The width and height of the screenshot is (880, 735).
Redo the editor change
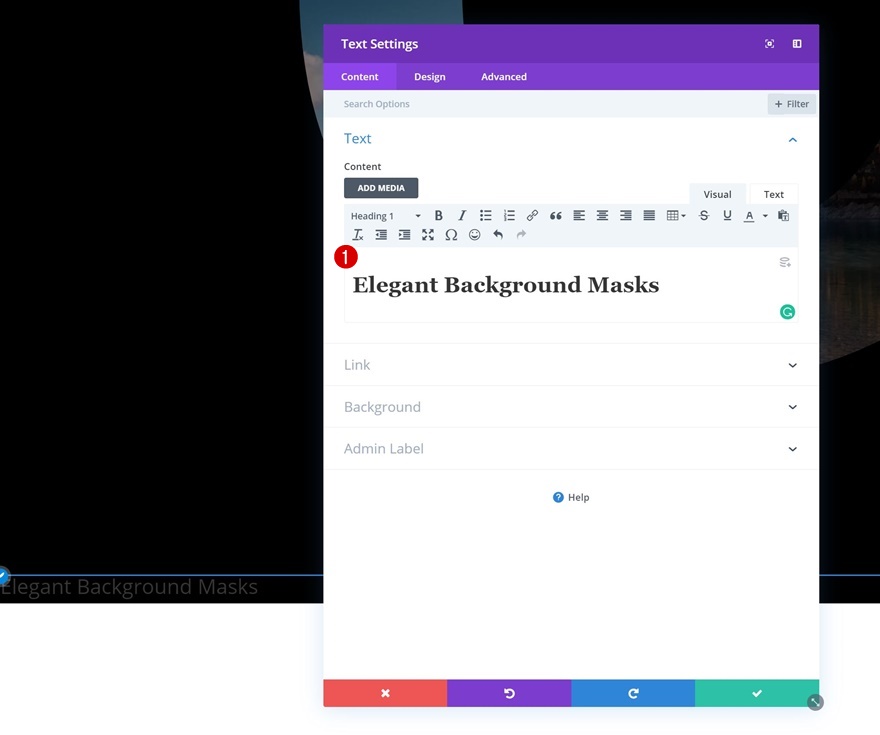coord(521,235)
